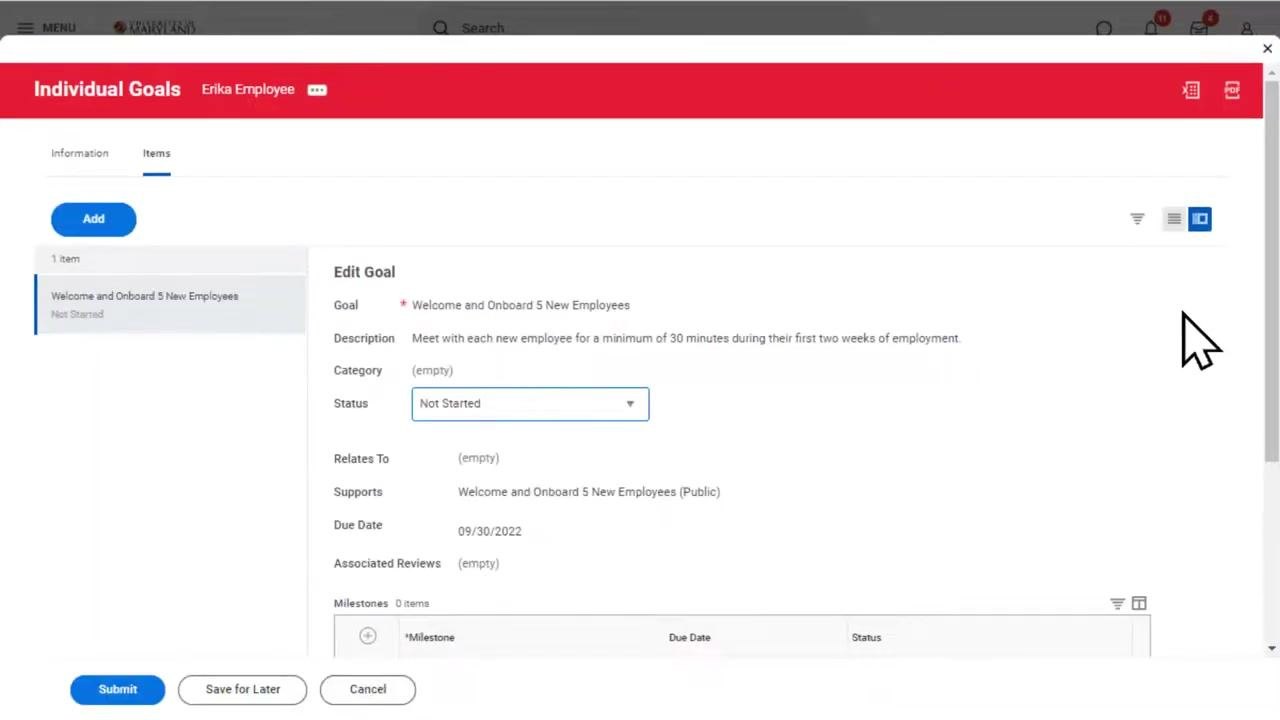Cancel editing the goal
1280x720 pixels.
point(368,689)
